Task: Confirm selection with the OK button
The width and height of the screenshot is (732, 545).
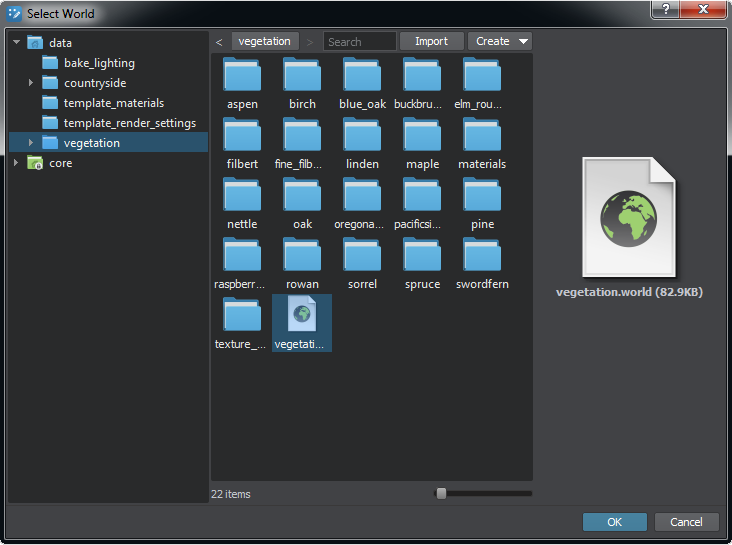Action: pyautogui.click(x=614, y=522)
